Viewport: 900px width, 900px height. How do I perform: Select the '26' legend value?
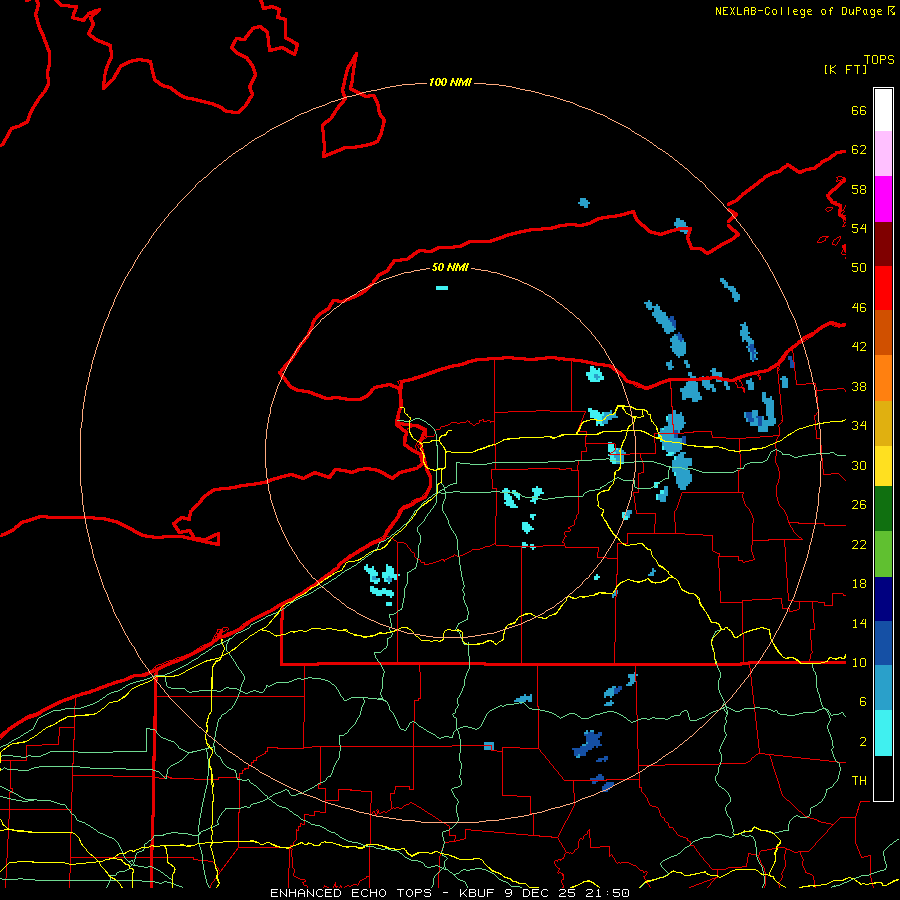[859, 505]
